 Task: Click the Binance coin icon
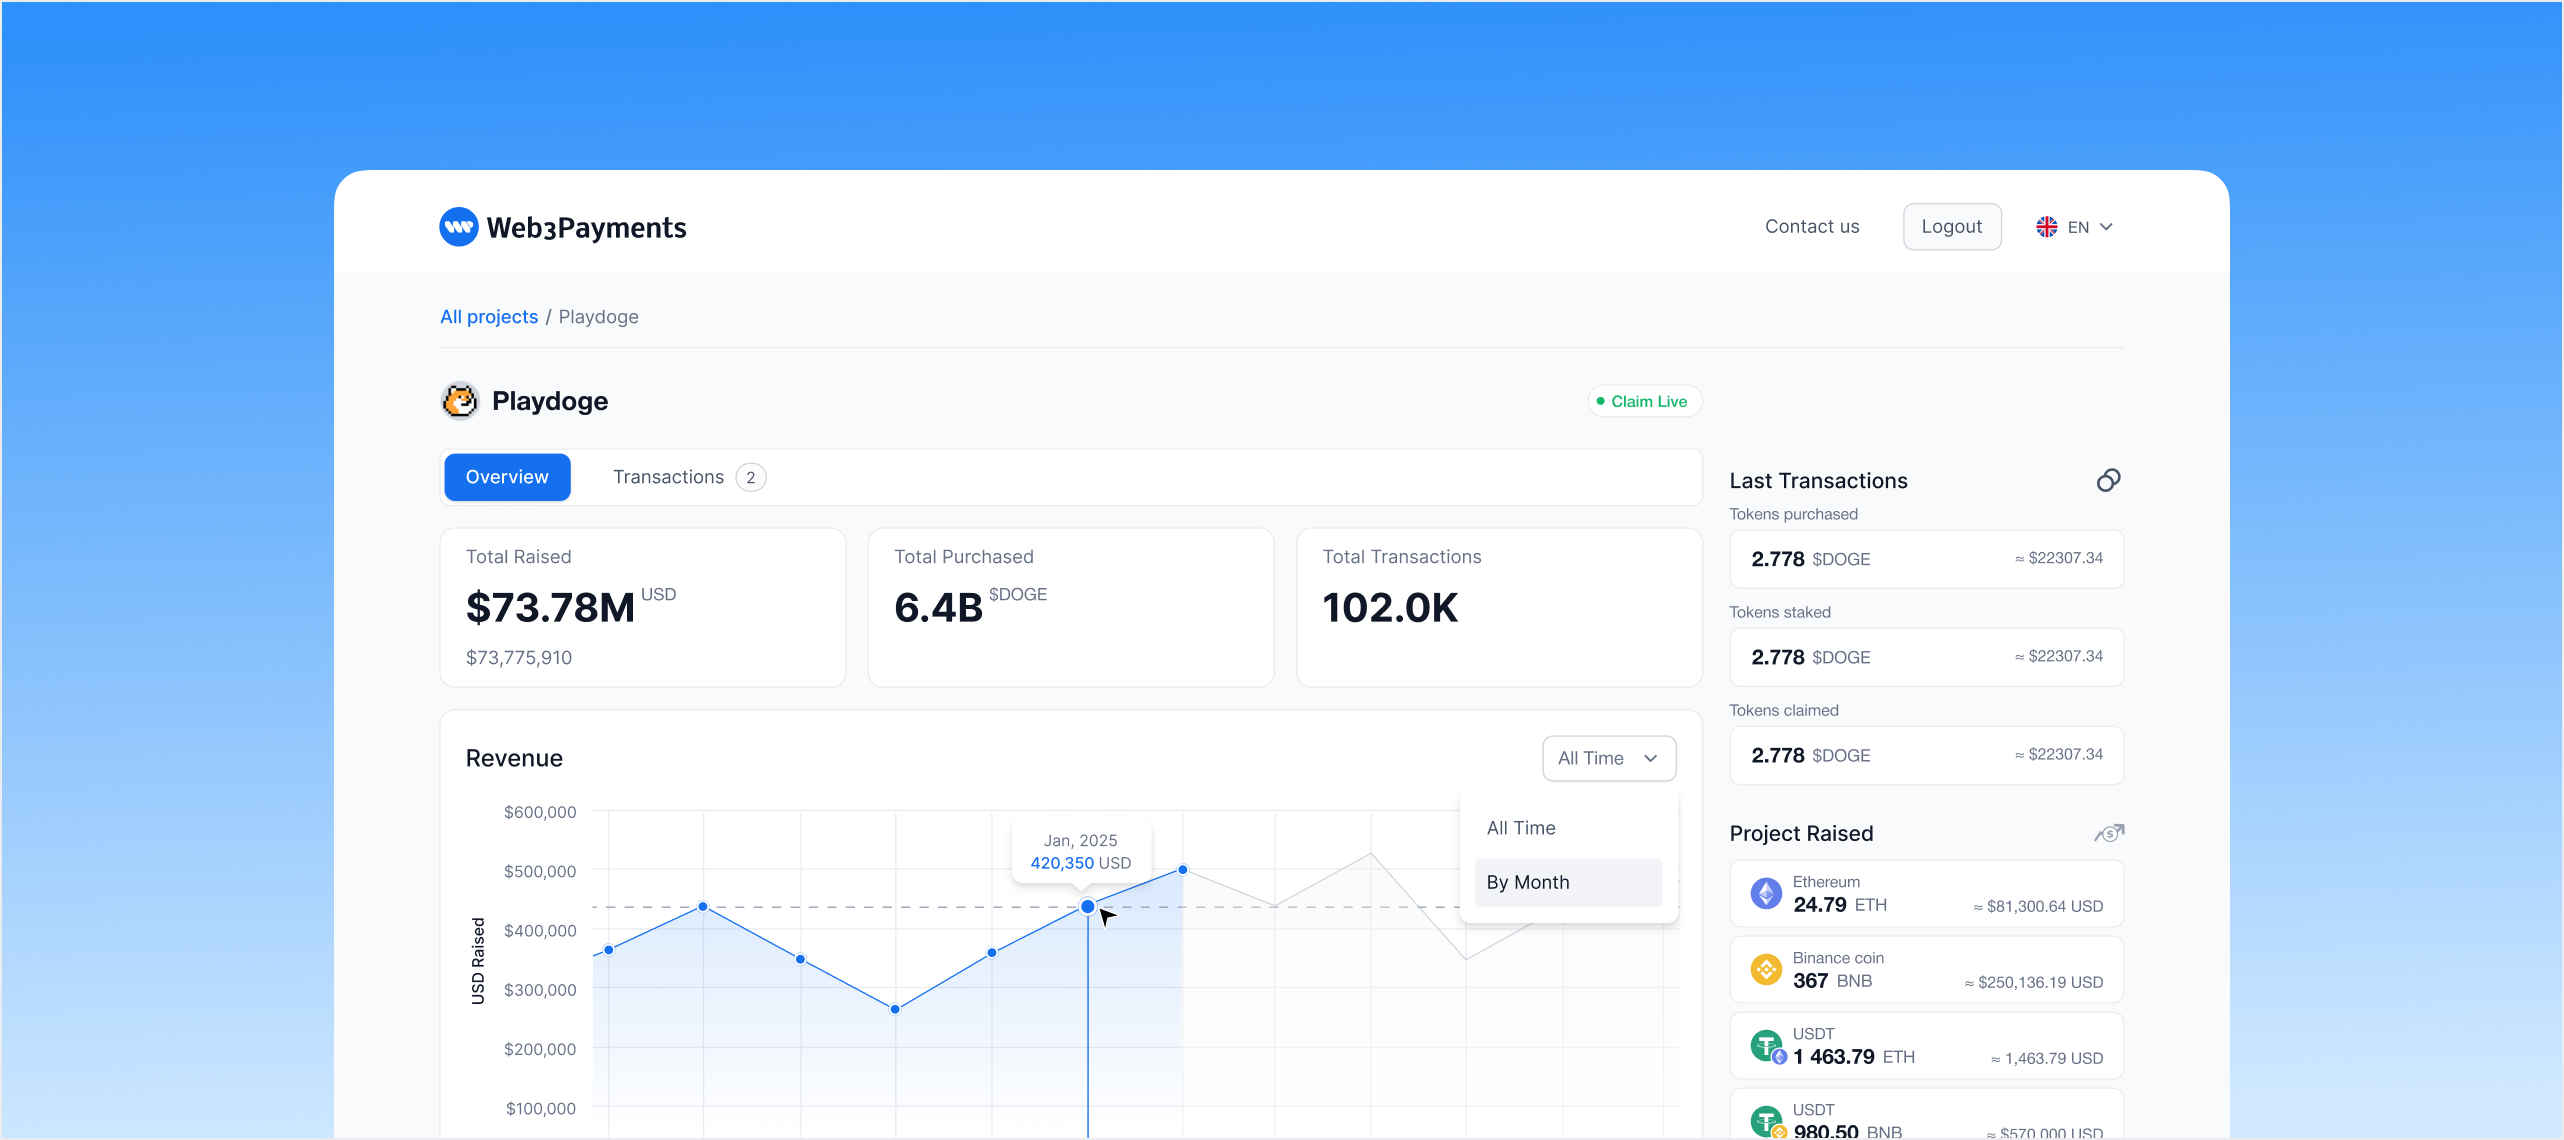coord(1766,970)
